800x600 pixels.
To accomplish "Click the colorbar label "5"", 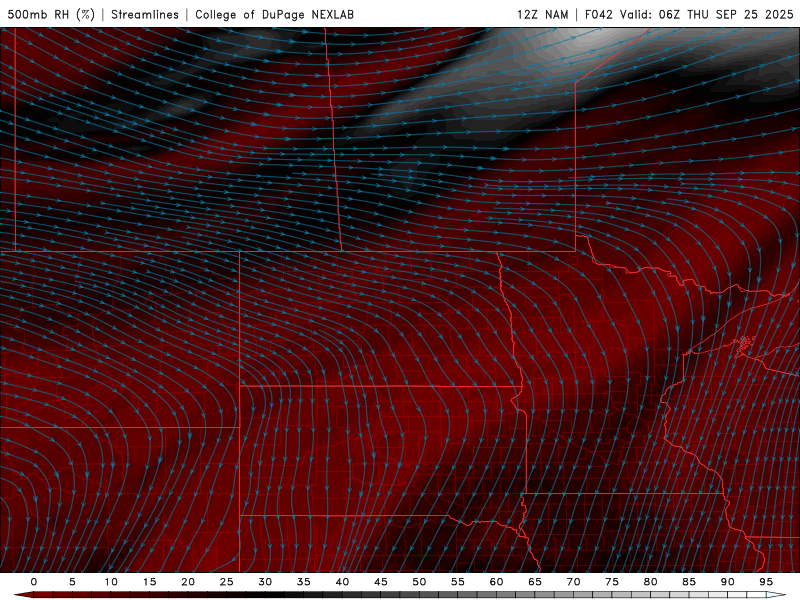I will (x=72, y=582).
